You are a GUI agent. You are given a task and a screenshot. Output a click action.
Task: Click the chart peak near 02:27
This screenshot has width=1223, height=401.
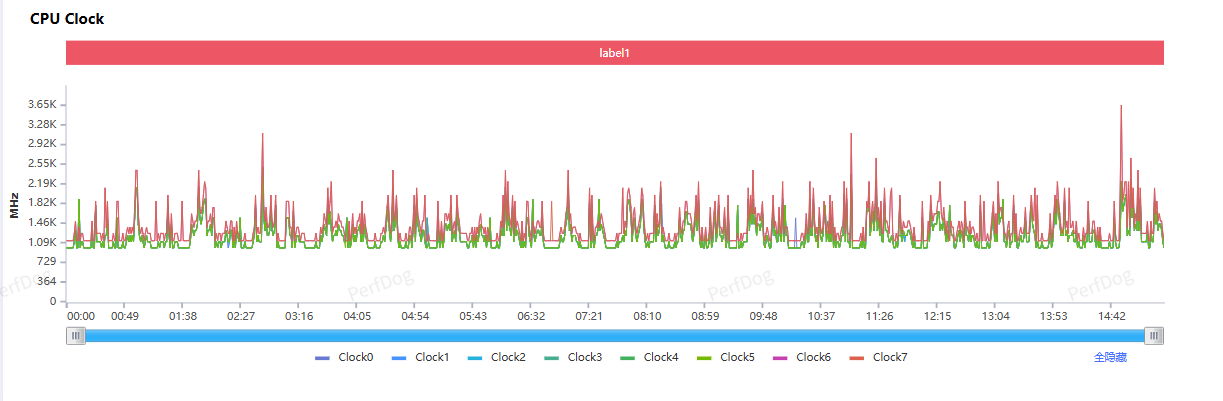coord(262,134)
